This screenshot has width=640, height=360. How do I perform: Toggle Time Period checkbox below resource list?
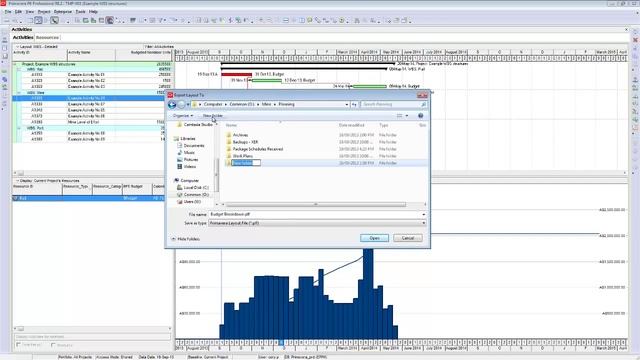point(19,345)
